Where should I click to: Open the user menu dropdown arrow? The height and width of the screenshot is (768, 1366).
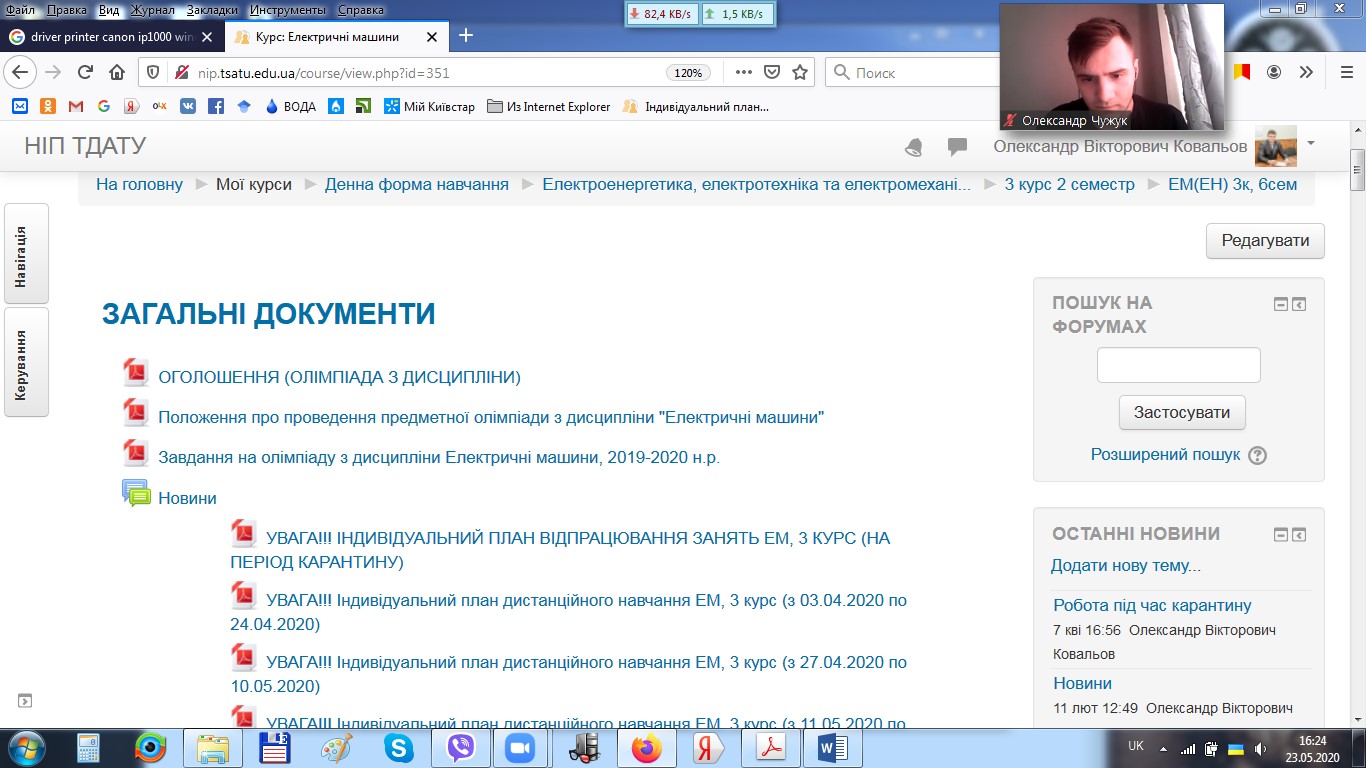pyautogui.click(x=1311, y=144)
